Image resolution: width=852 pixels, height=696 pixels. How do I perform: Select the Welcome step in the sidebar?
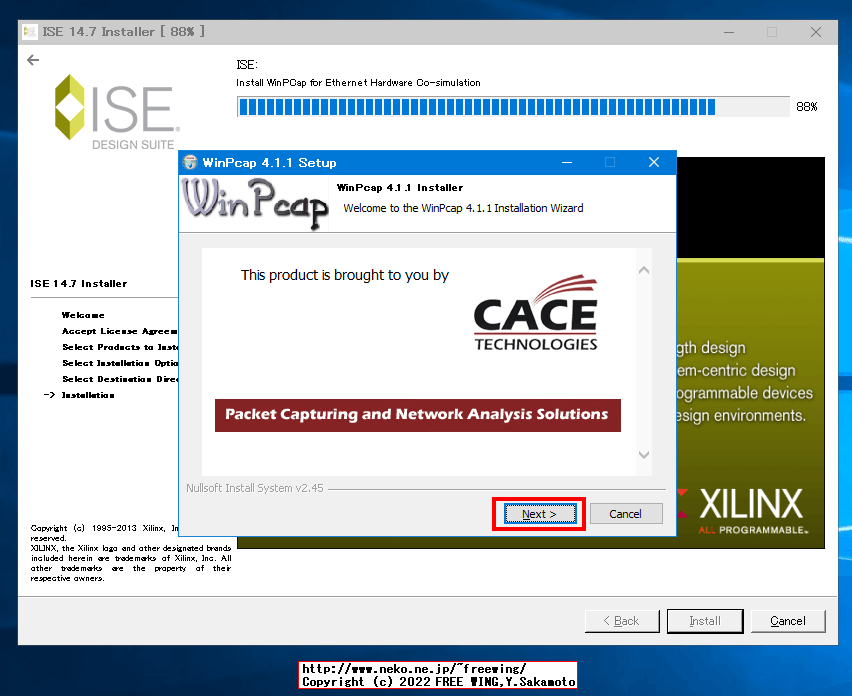(83, 314)
